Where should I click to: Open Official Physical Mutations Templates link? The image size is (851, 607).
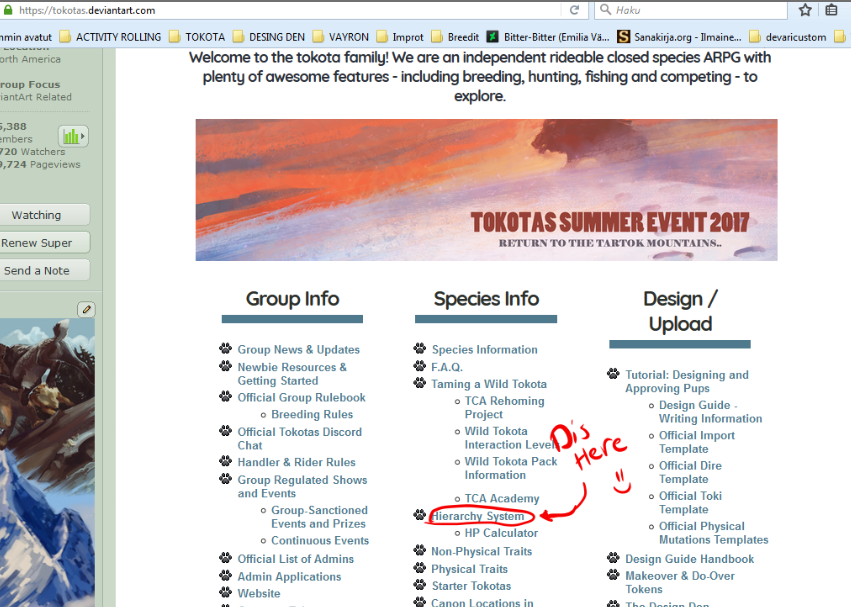tap(714, 533)
